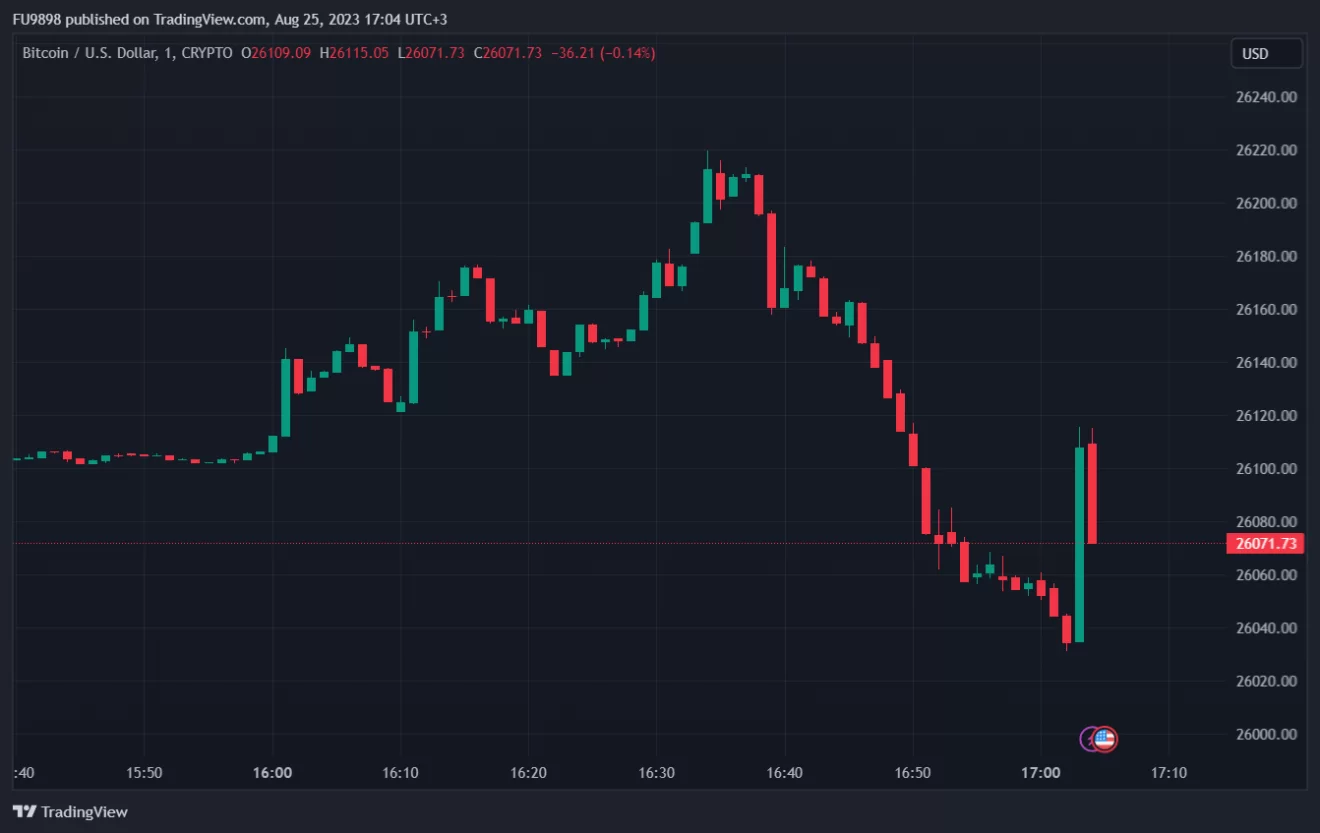
Task: Click the TradingView text in the footer
Action: pyautogui.click(x=85, y=812)
